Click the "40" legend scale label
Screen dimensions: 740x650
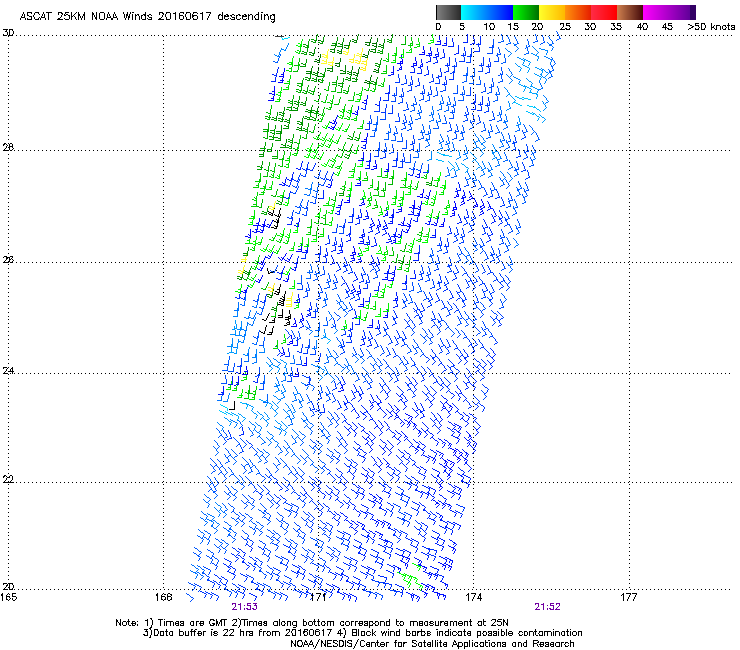642,27
